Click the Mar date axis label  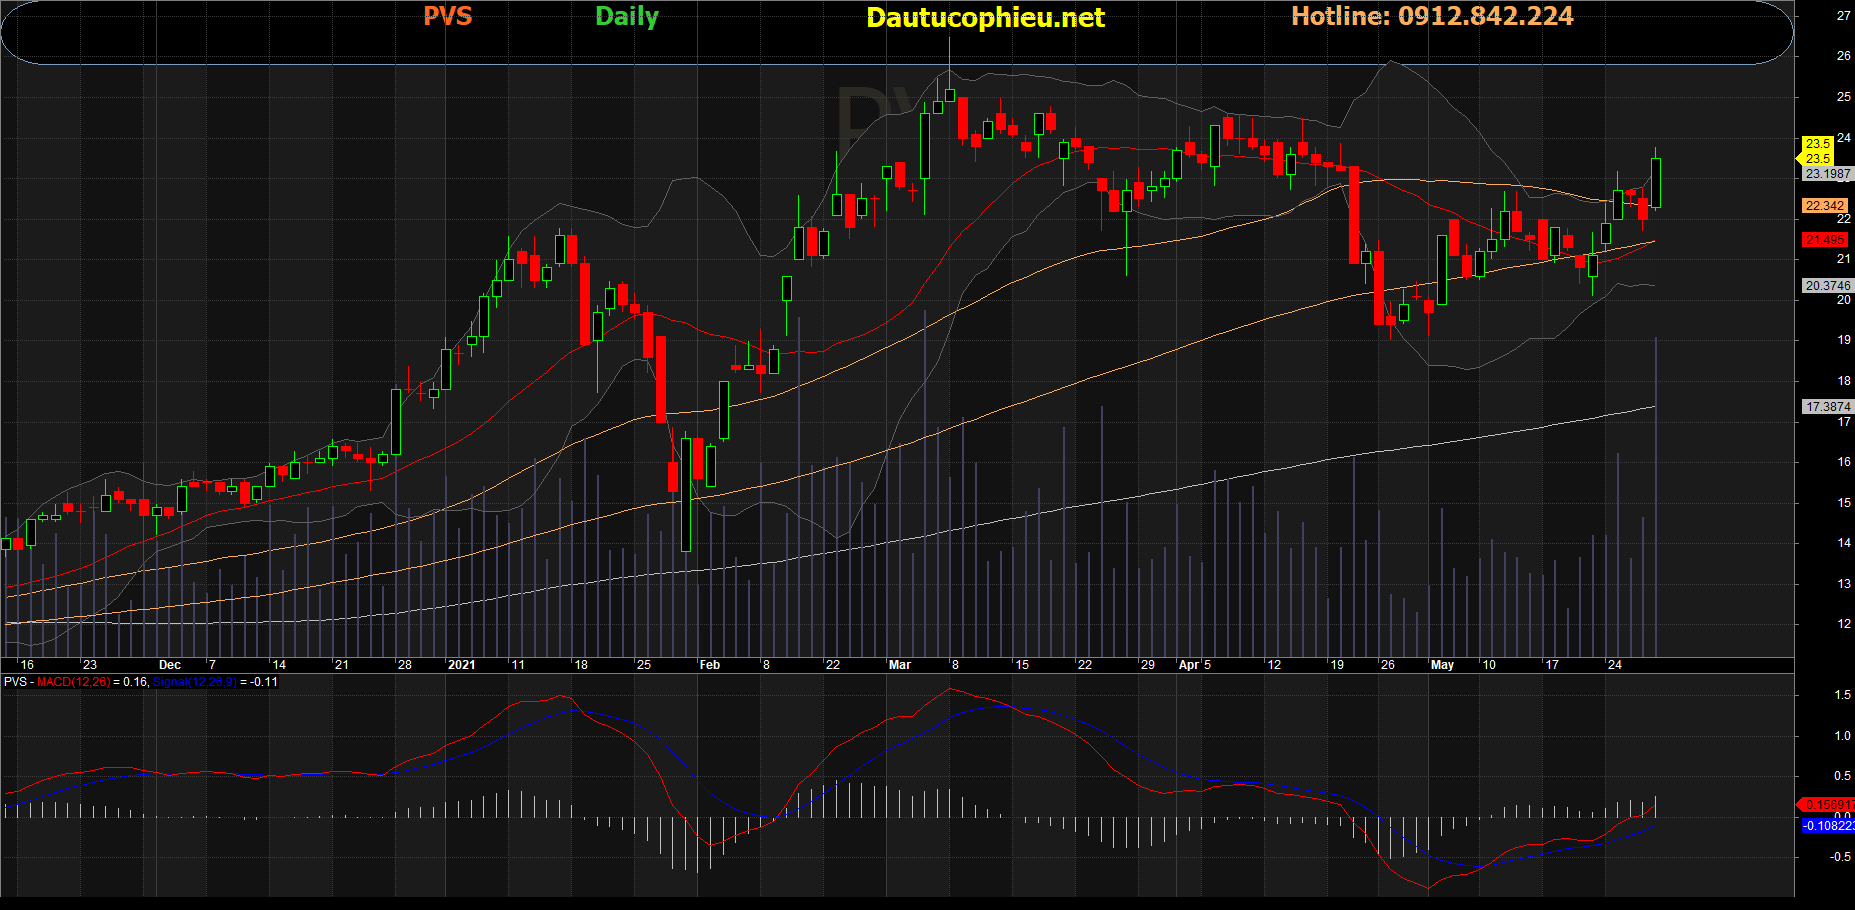900,665
